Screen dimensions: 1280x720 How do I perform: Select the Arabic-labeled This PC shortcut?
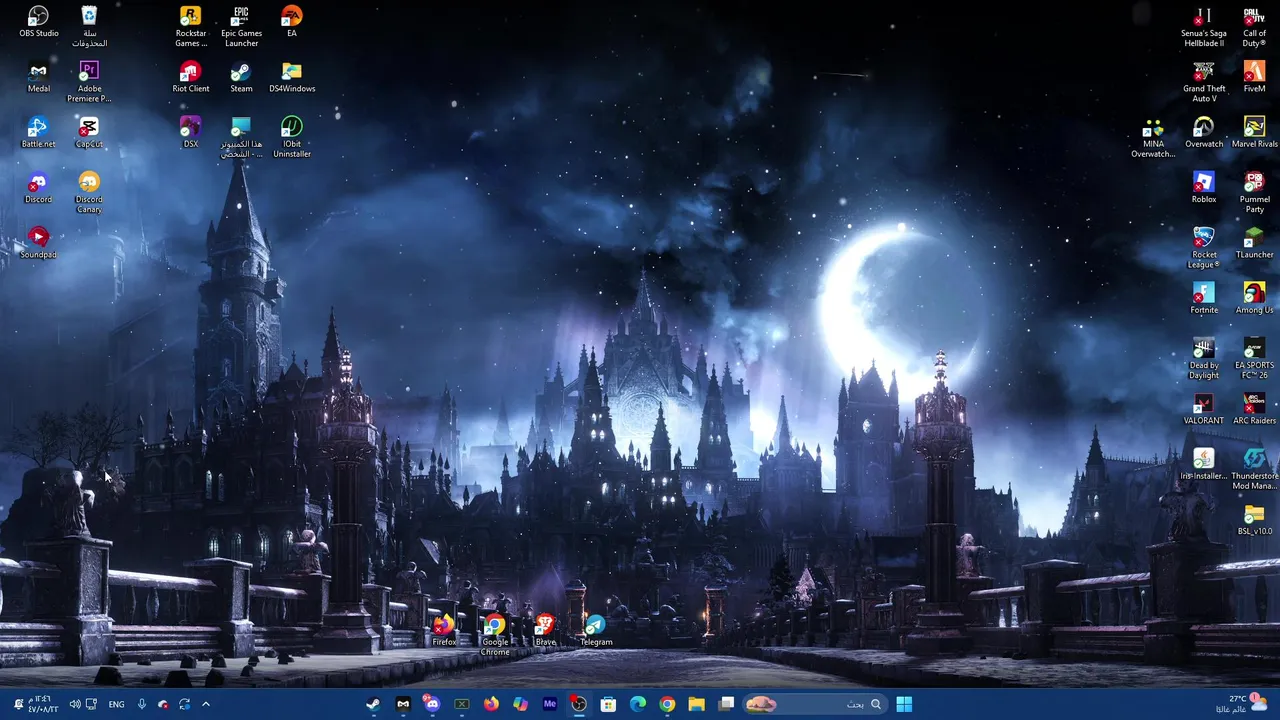click(x=241, y=137)
